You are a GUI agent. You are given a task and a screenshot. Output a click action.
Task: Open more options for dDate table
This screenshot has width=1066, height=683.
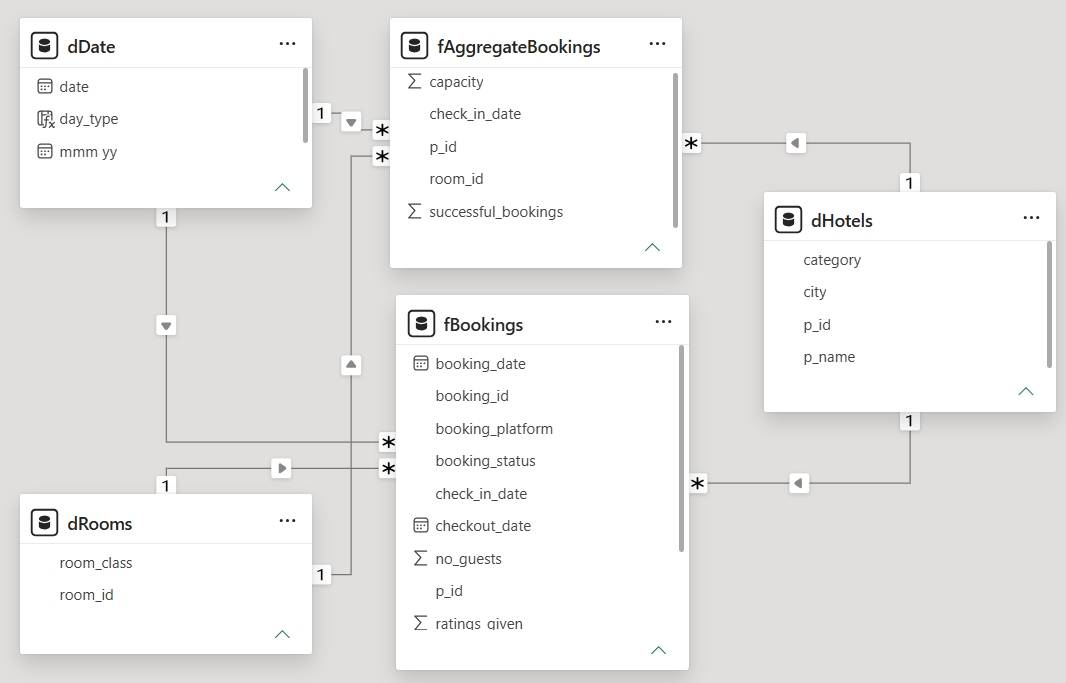[288, 43]
